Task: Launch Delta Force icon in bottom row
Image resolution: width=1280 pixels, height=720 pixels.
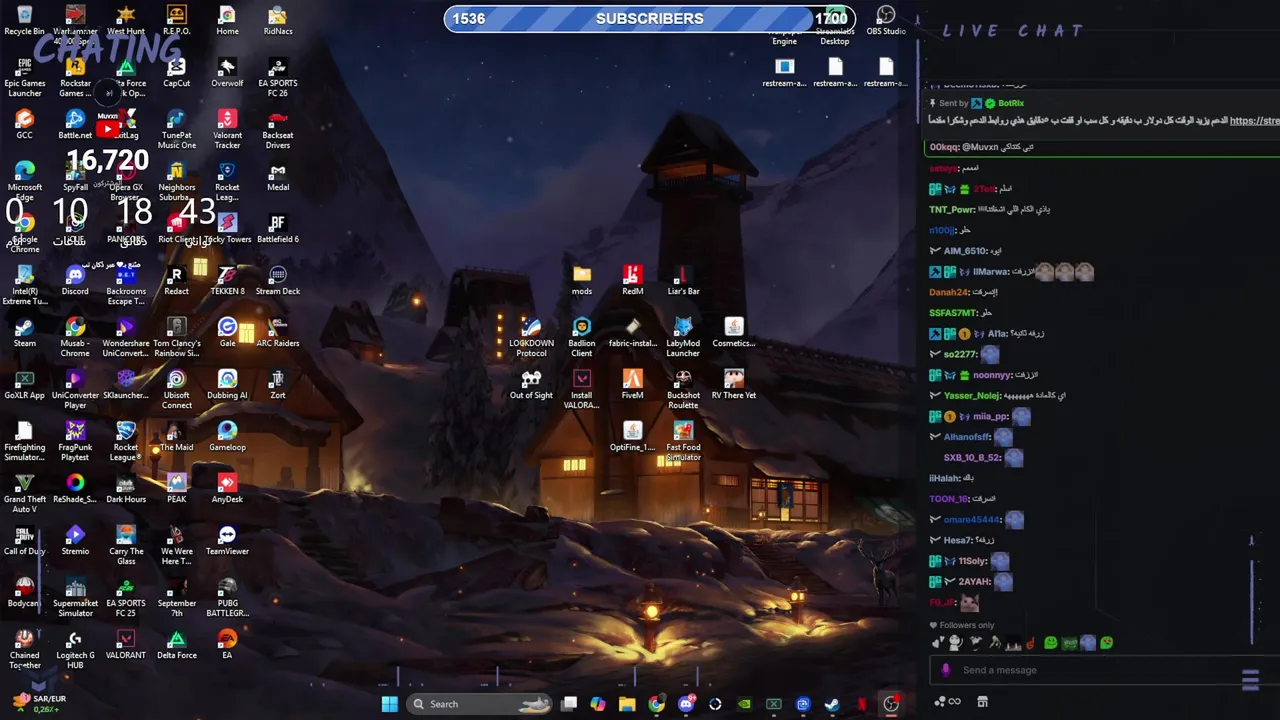Action: 176,644
